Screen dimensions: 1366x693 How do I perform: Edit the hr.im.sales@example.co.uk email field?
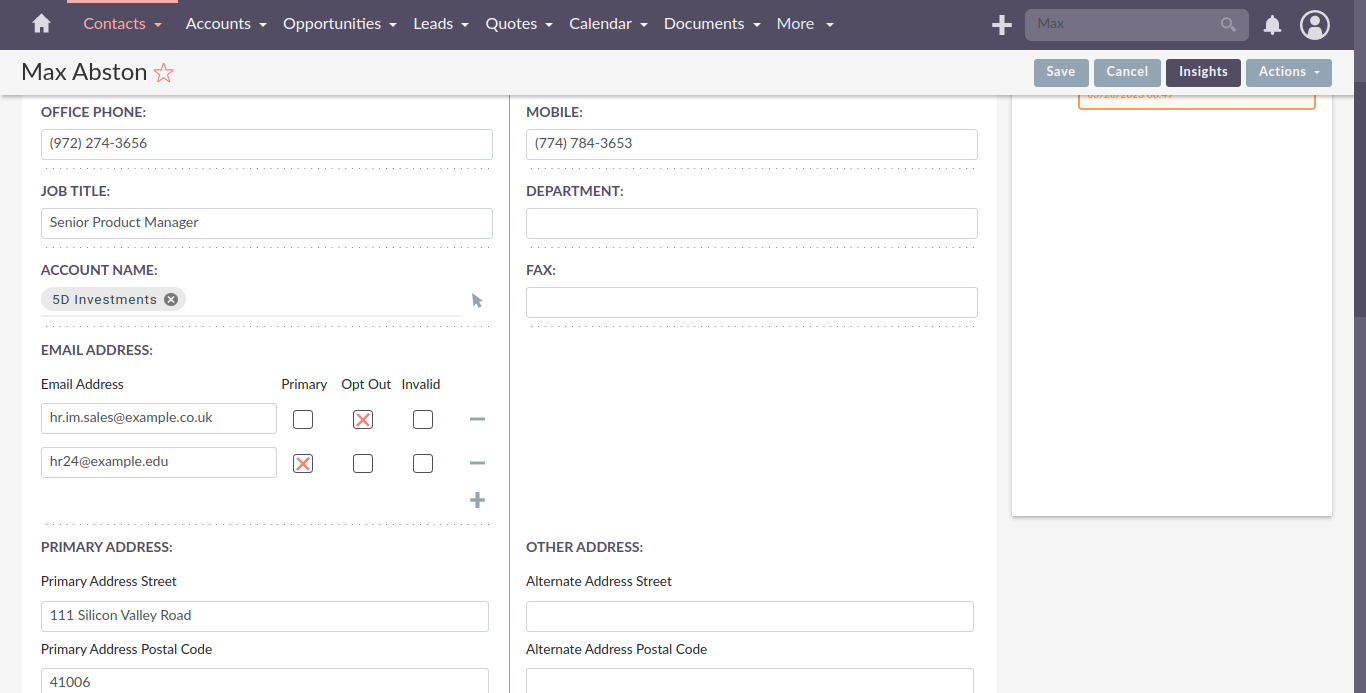click(x=159, y=419)
